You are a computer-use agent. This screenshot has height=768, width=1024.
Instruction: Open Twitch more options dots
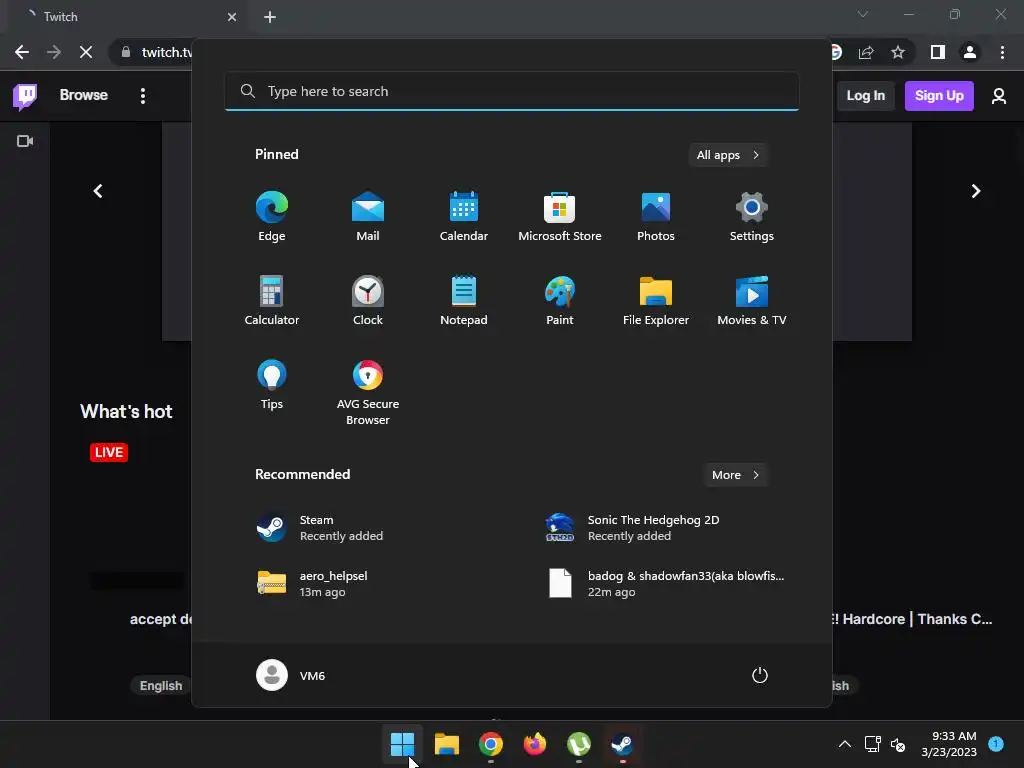pyautogui.click(x=142, y=96)
